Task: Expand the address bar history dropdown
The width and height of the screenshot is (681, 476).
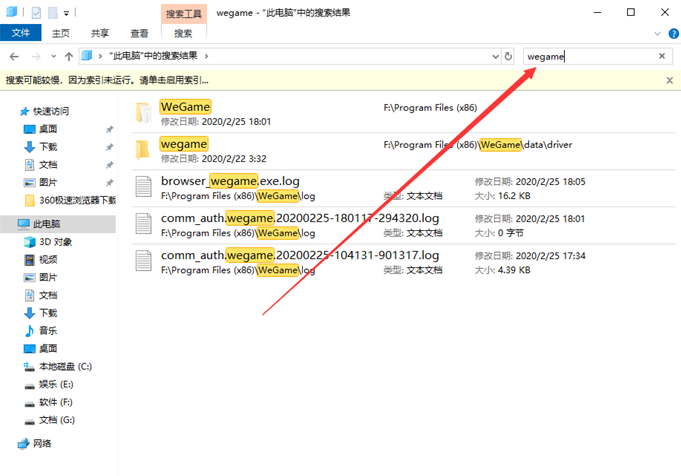Action: coord(495,56)
